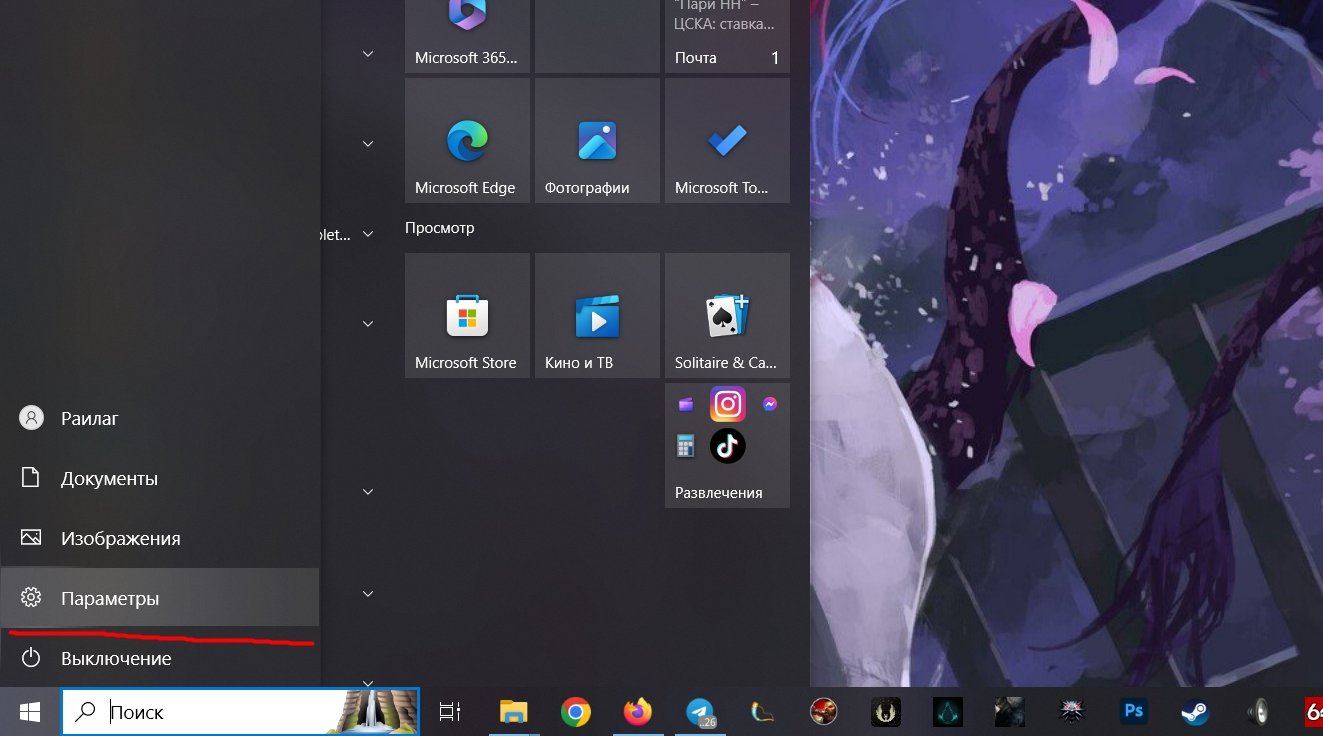Open Параметры in the Start menu

pyautogui.click(x=110, y=598)
